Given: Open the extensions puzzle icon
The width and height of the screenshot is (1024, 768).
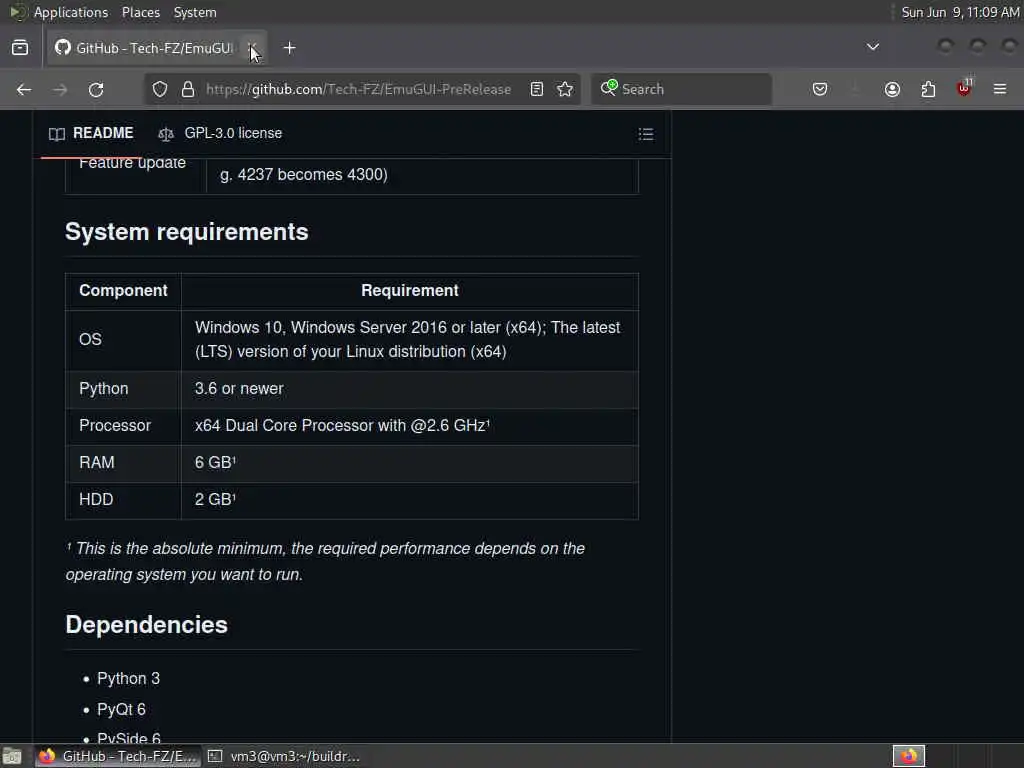Looking at the screenshot, I should pos(928,89).
